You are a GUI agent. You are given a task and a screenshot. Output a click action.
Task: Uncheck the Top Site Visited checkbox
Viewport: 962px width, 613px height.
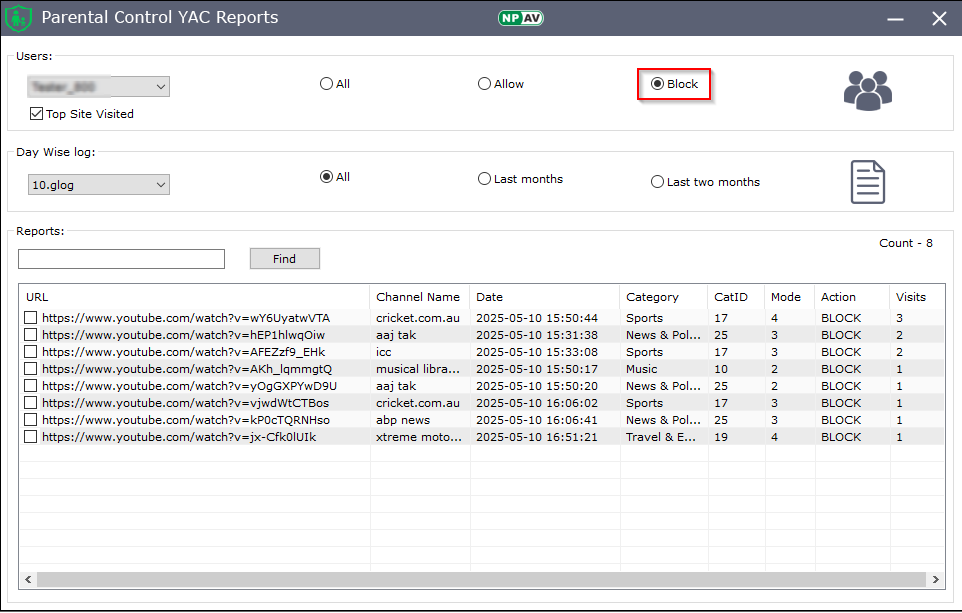pos(37,114)
